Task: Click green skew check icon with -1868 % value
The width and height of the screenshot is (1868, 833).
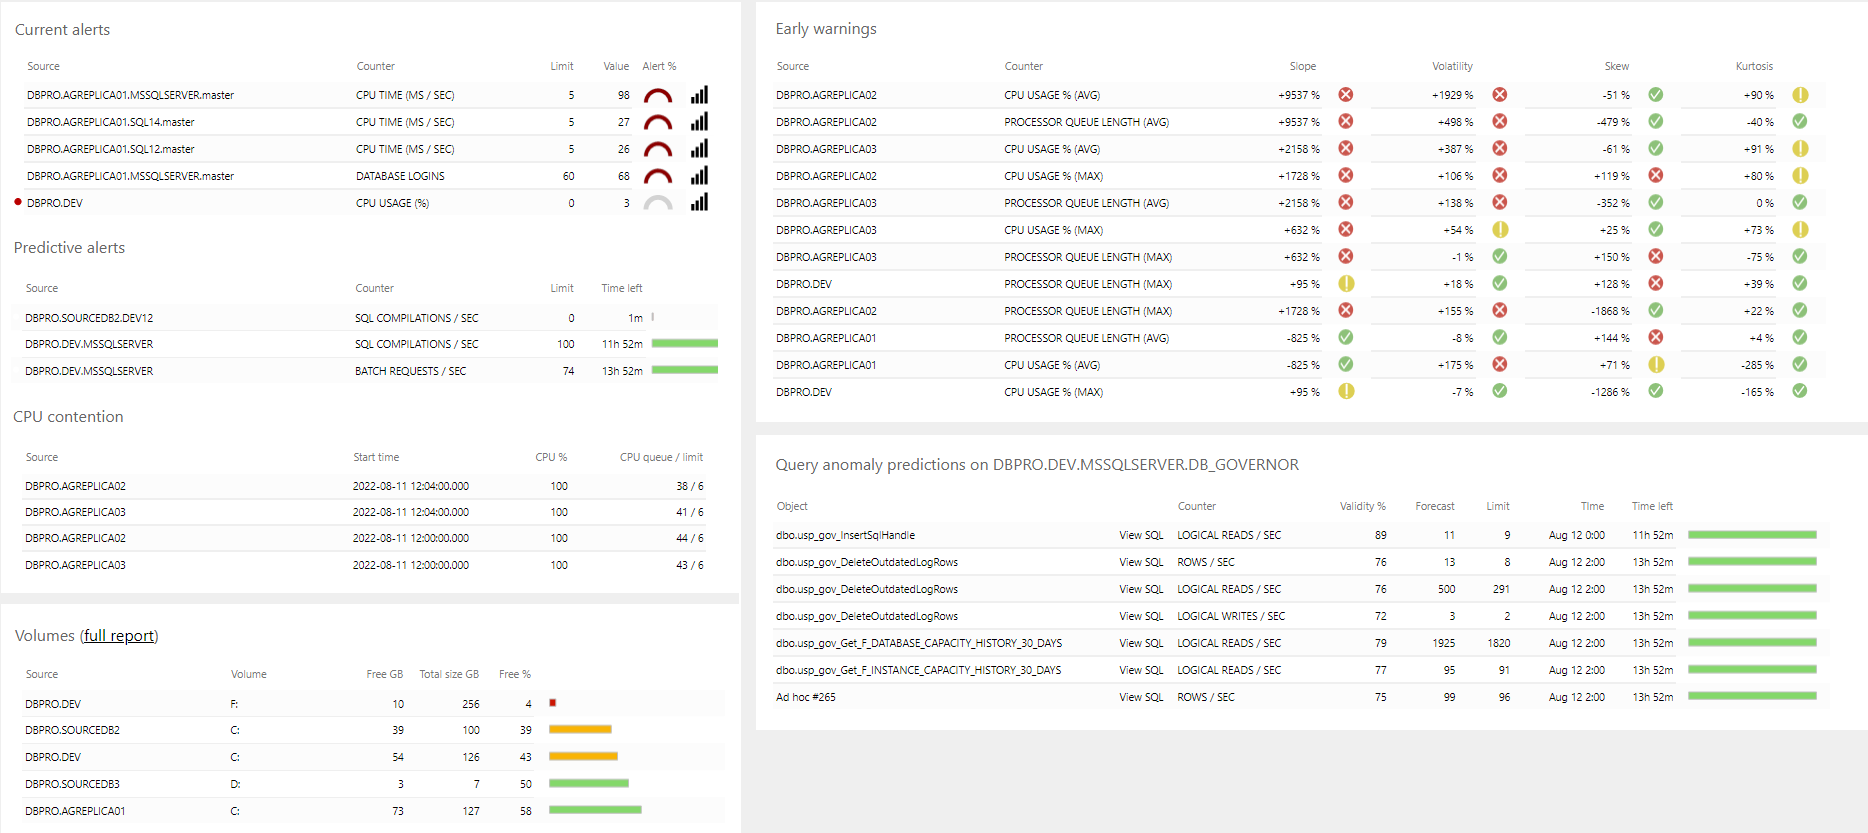Action: 1656,310
